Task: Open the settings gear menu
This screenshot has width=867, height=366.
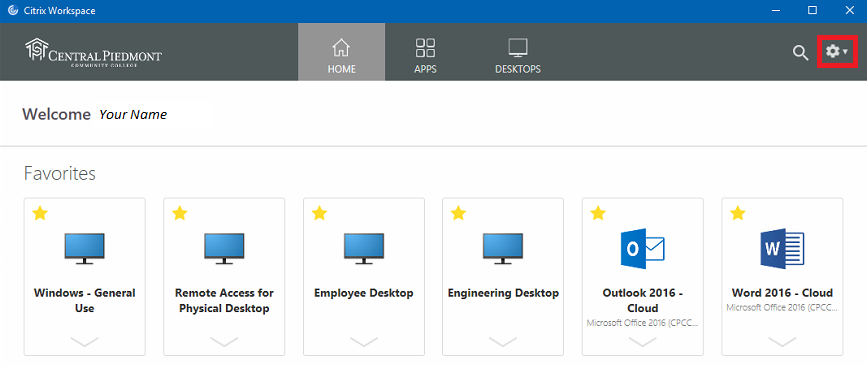Action: 837,51
